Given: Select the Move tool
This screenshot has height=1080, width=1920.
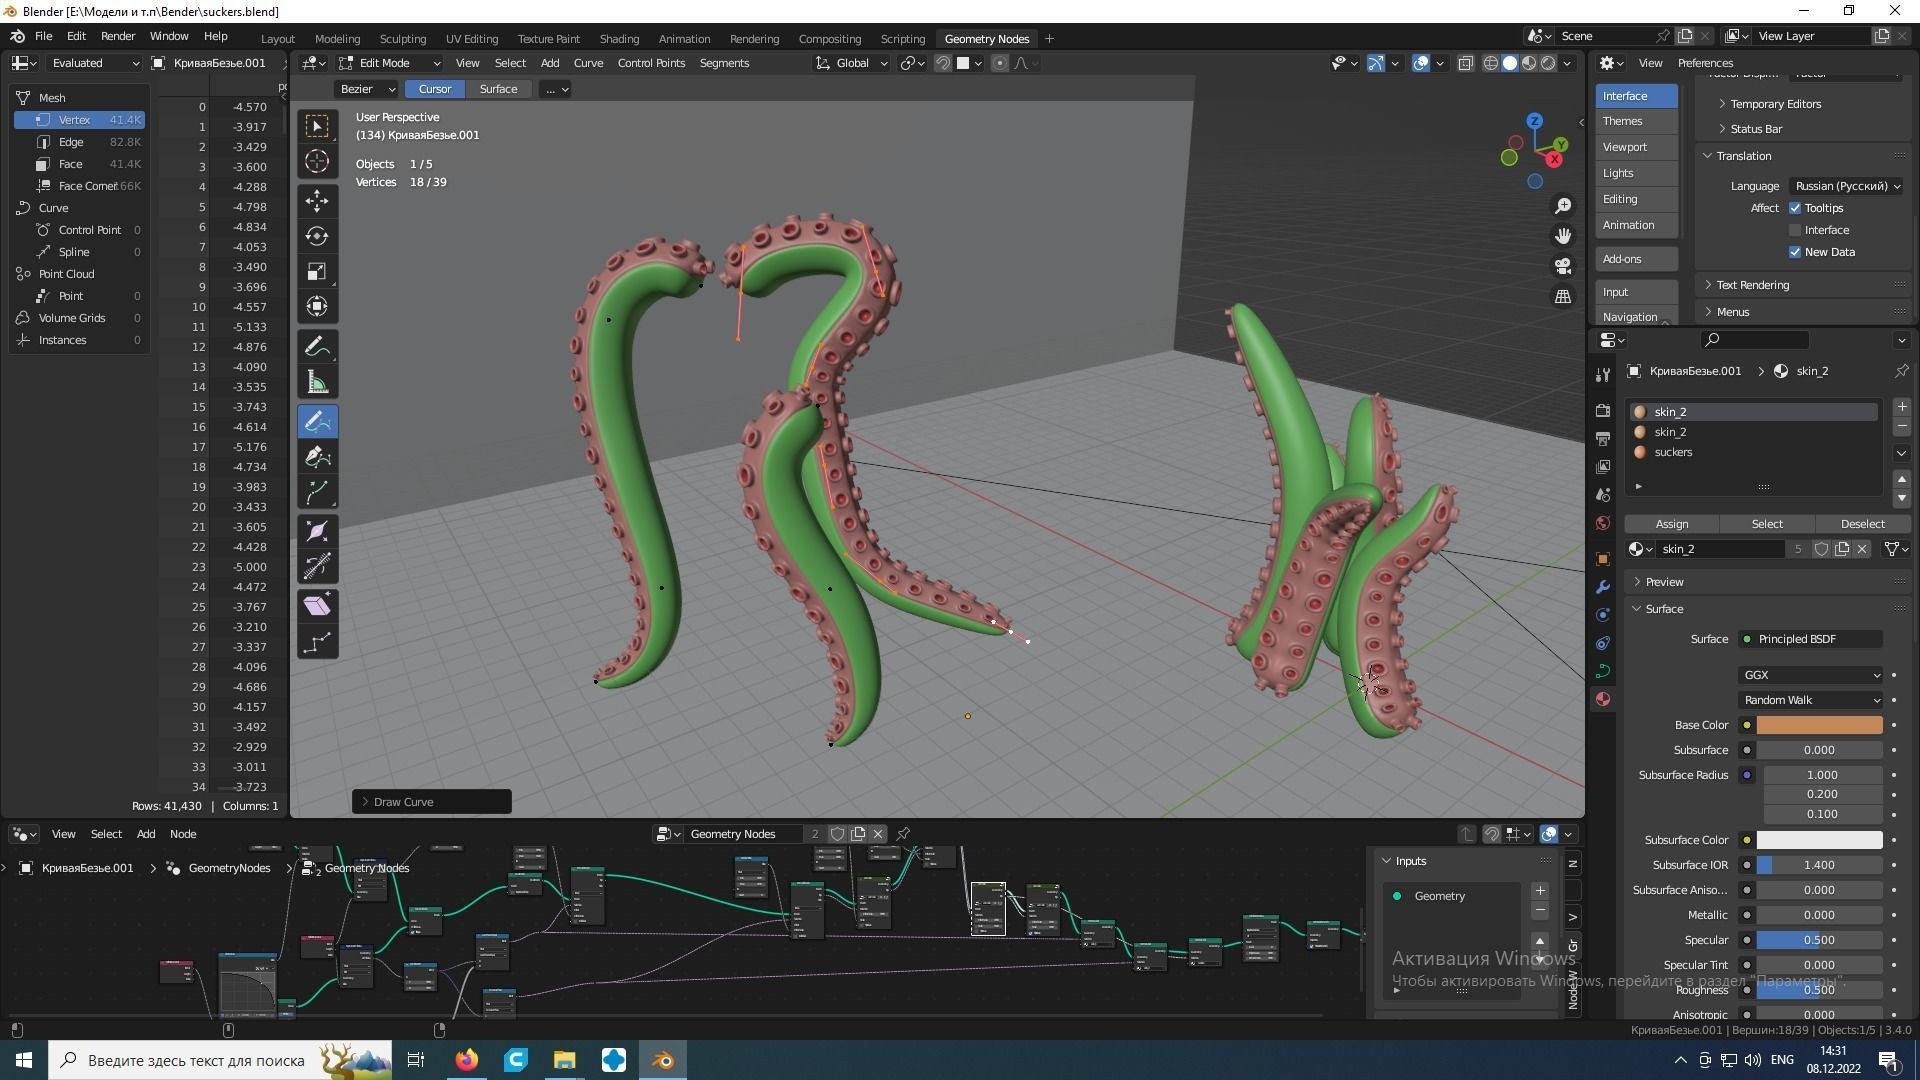Looking at the screenshot, I should (x=317, y=201).
